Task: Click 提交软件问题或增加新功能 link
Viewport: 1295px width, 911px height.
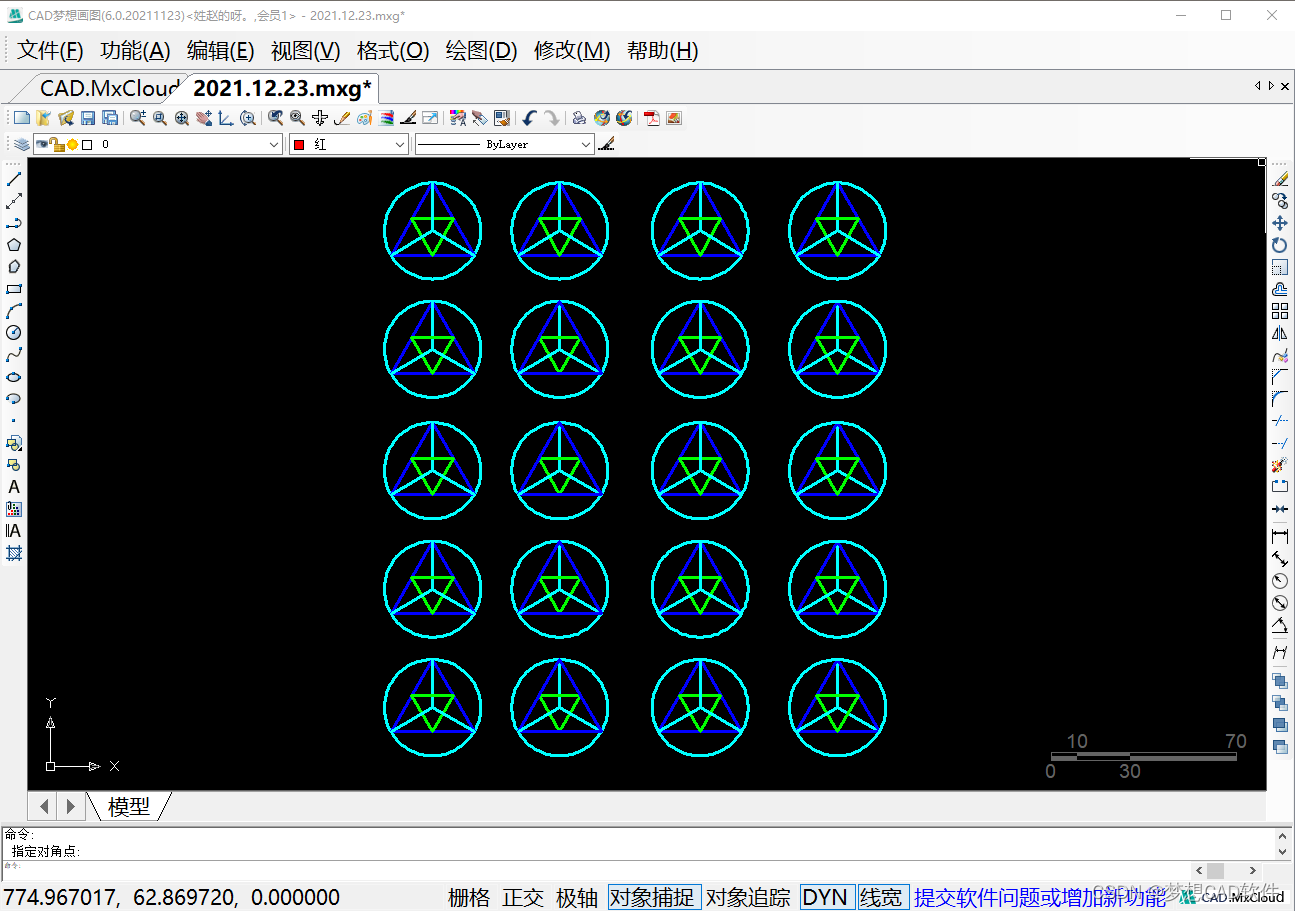Action: (x=1040, y=897)
